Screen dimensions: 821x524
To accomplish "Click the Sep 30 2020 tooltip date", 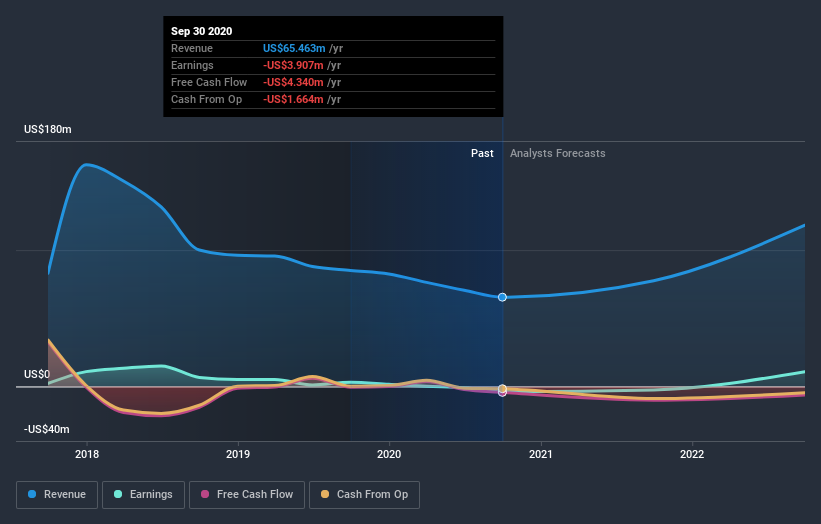I will tap(202, 31).
